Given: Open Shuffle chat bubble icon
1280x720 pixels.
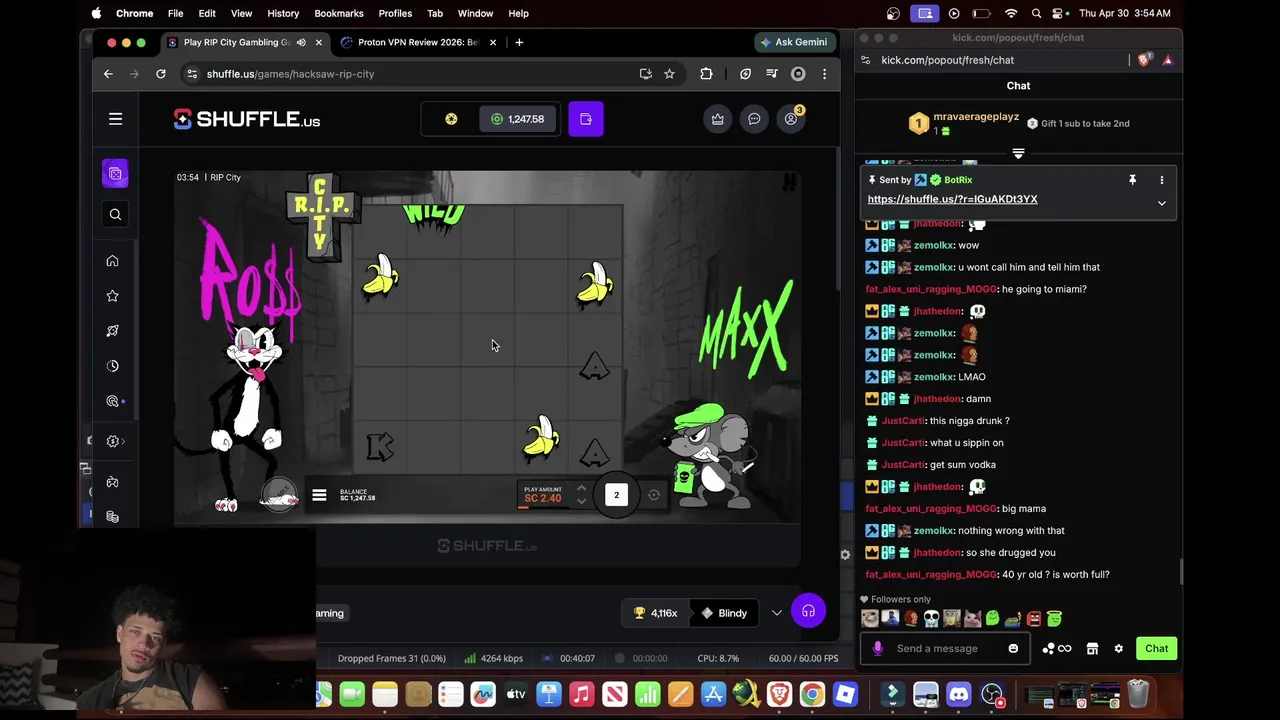Looking at the screenshot, I should click(754, 119).
